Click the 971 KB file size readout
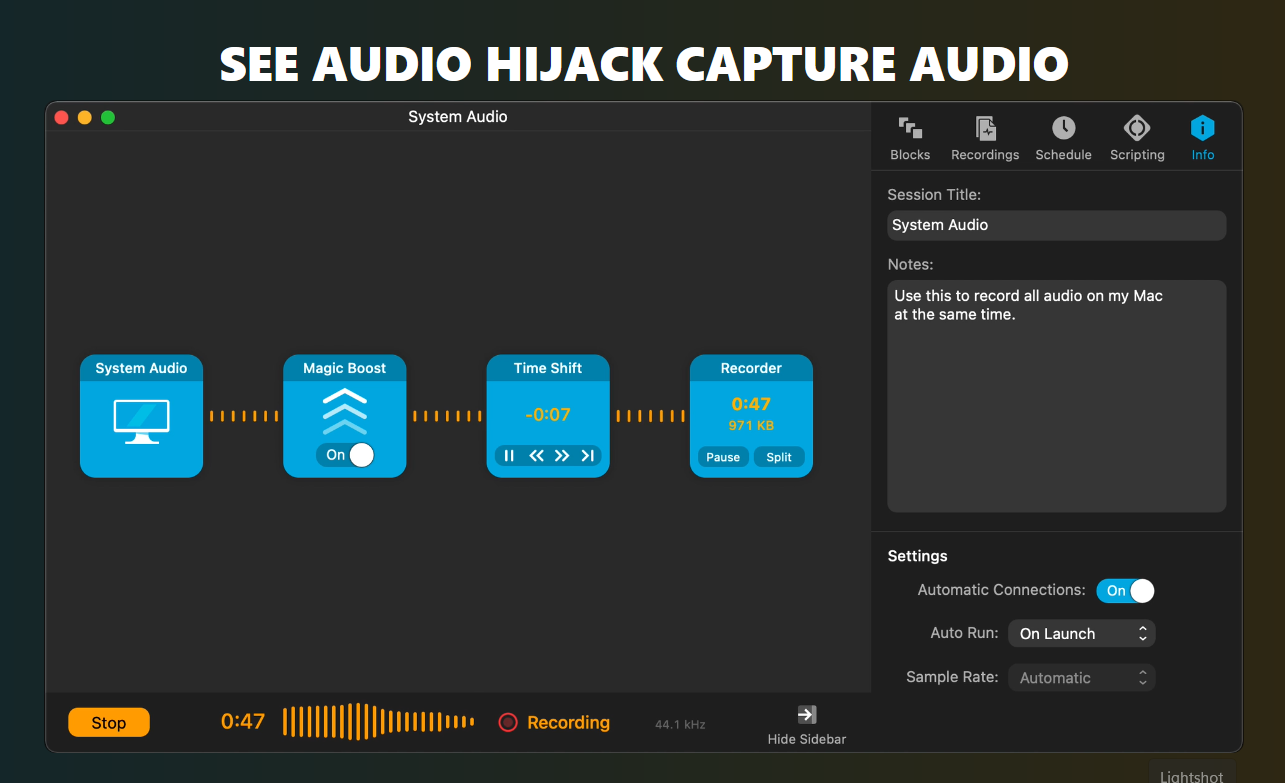 point(751,426)
